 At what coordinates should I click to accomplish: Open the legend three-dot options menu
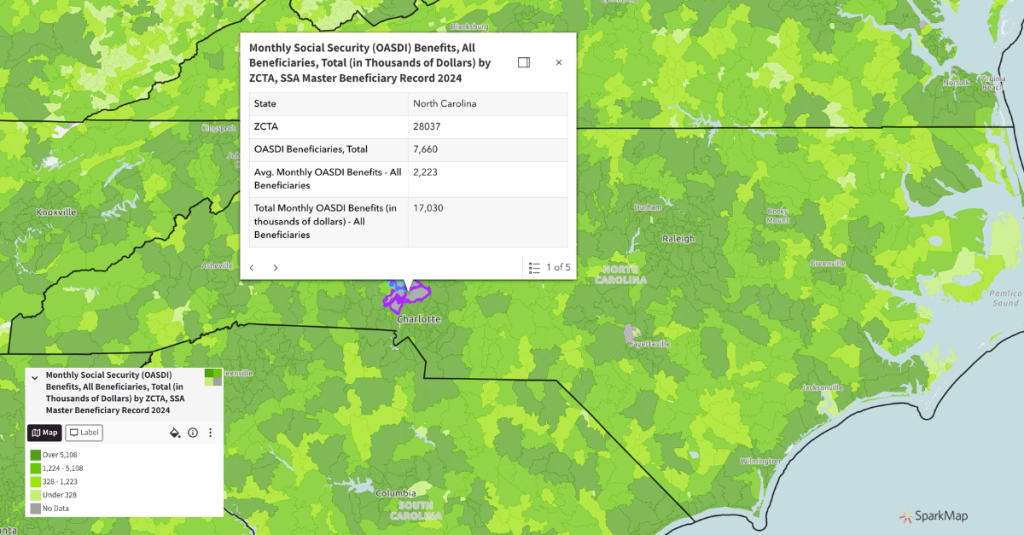(x=210, y=432)
